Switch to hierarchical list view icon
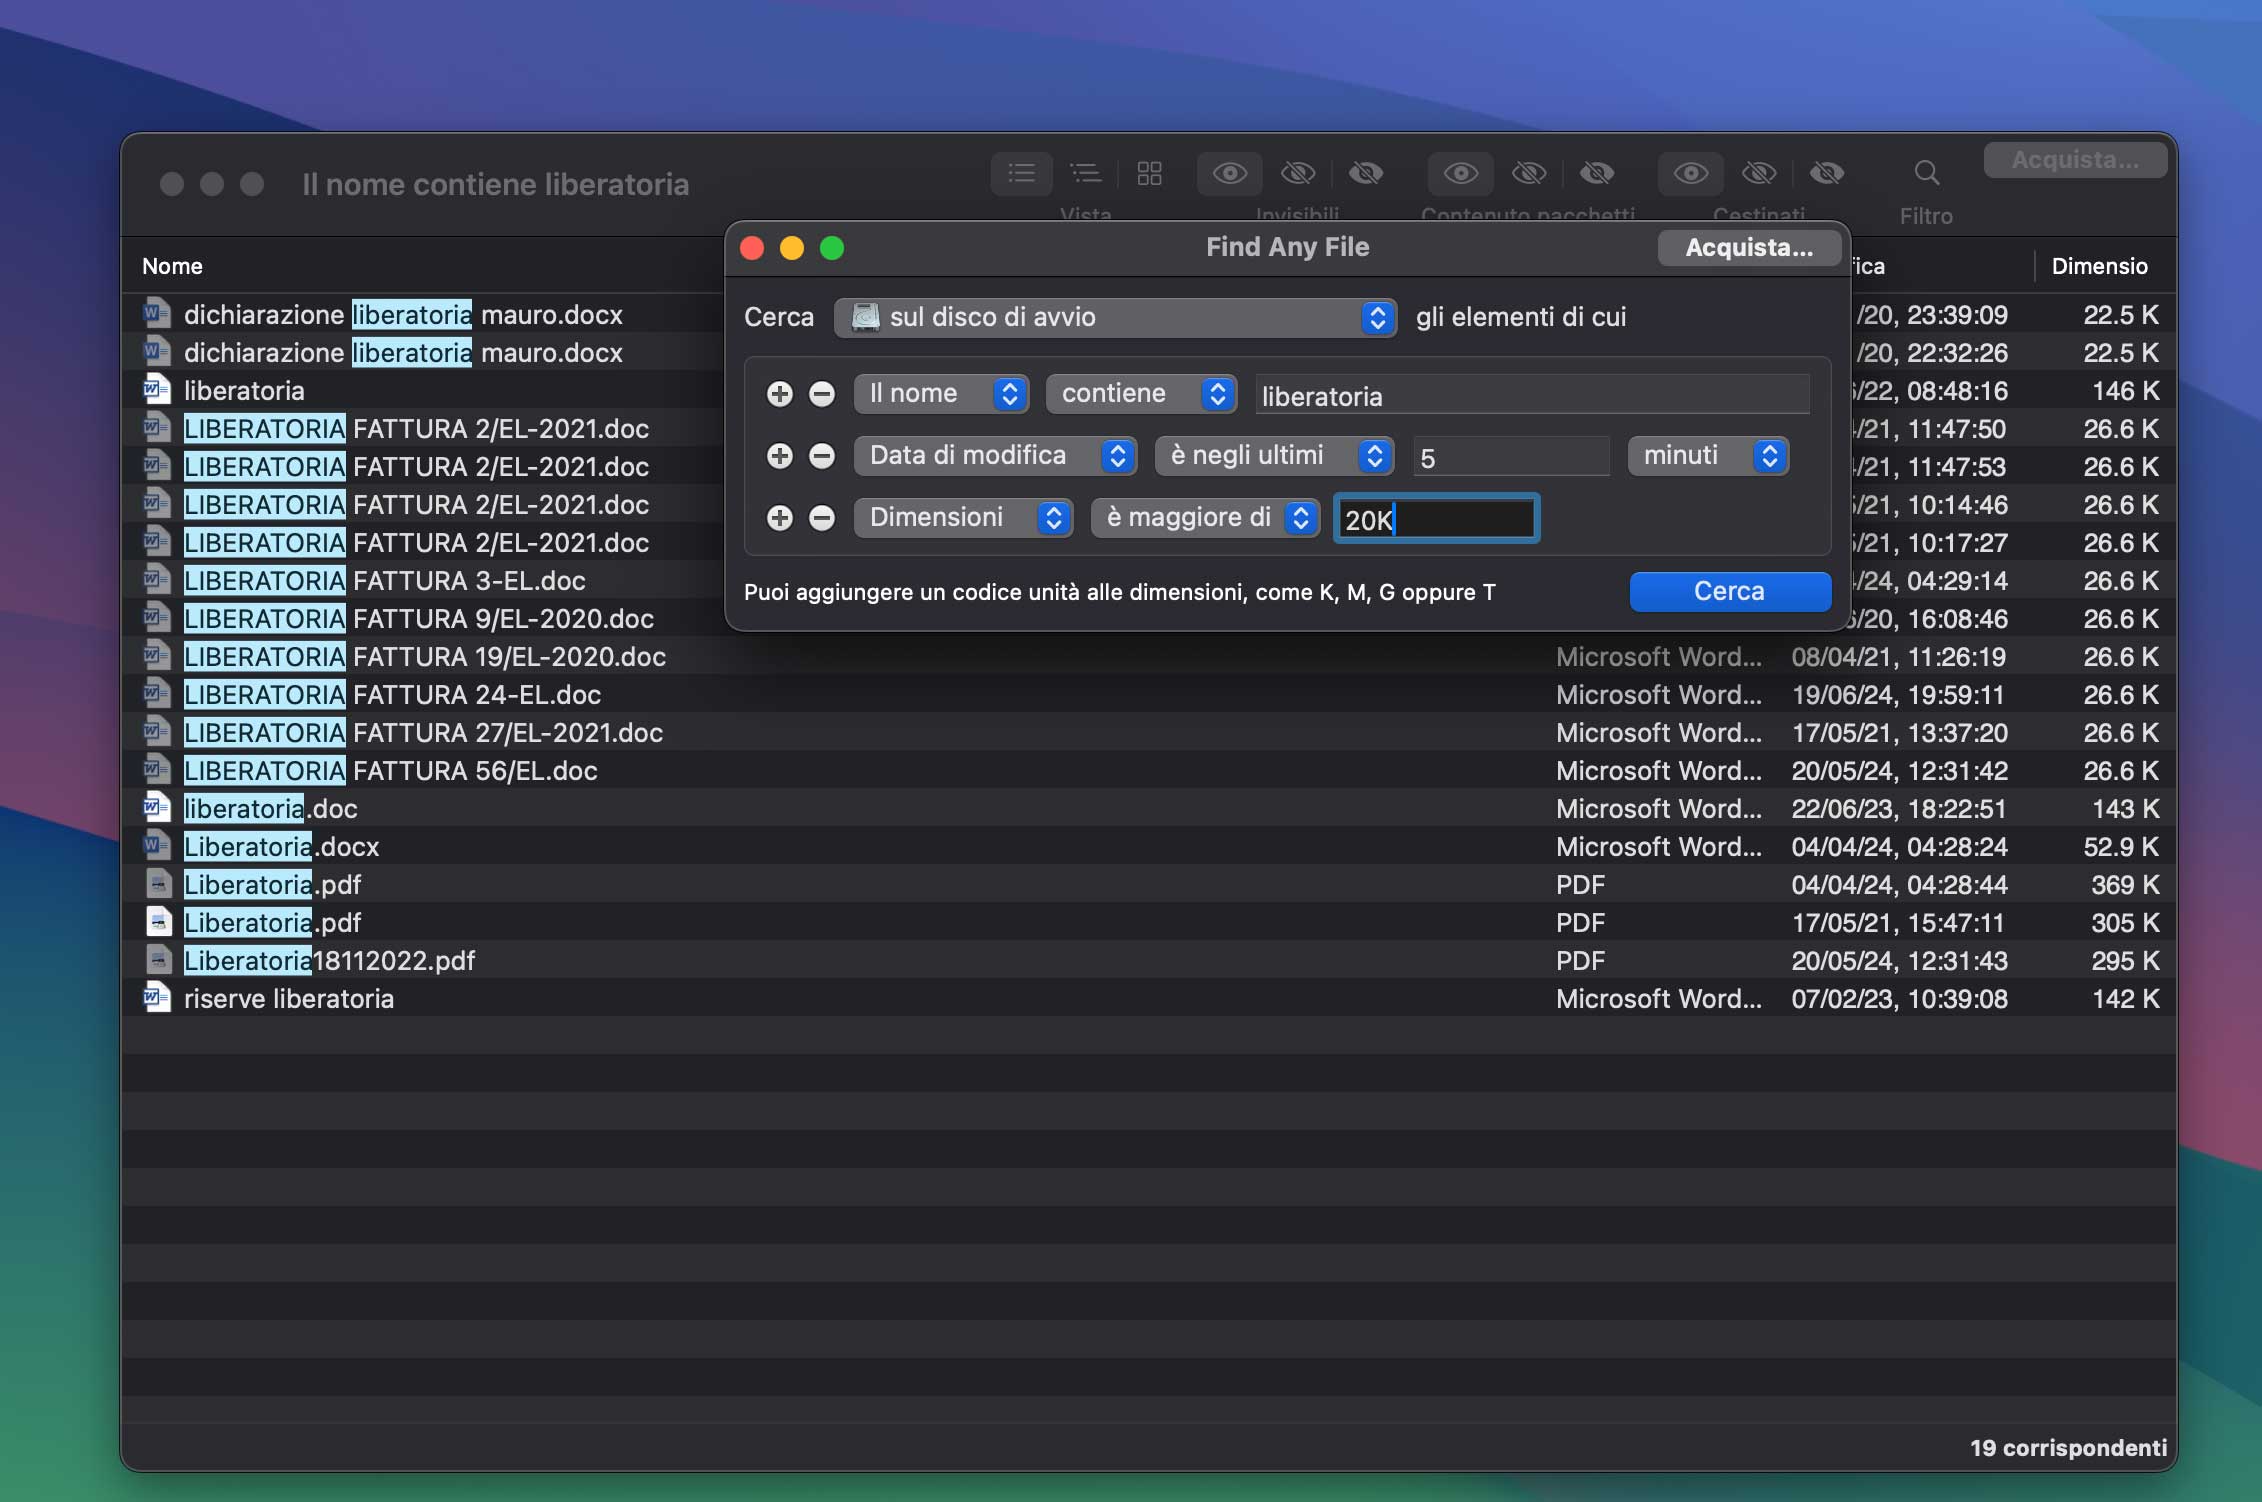The image size is (2262, 1502). click(x=1085, y=173)
